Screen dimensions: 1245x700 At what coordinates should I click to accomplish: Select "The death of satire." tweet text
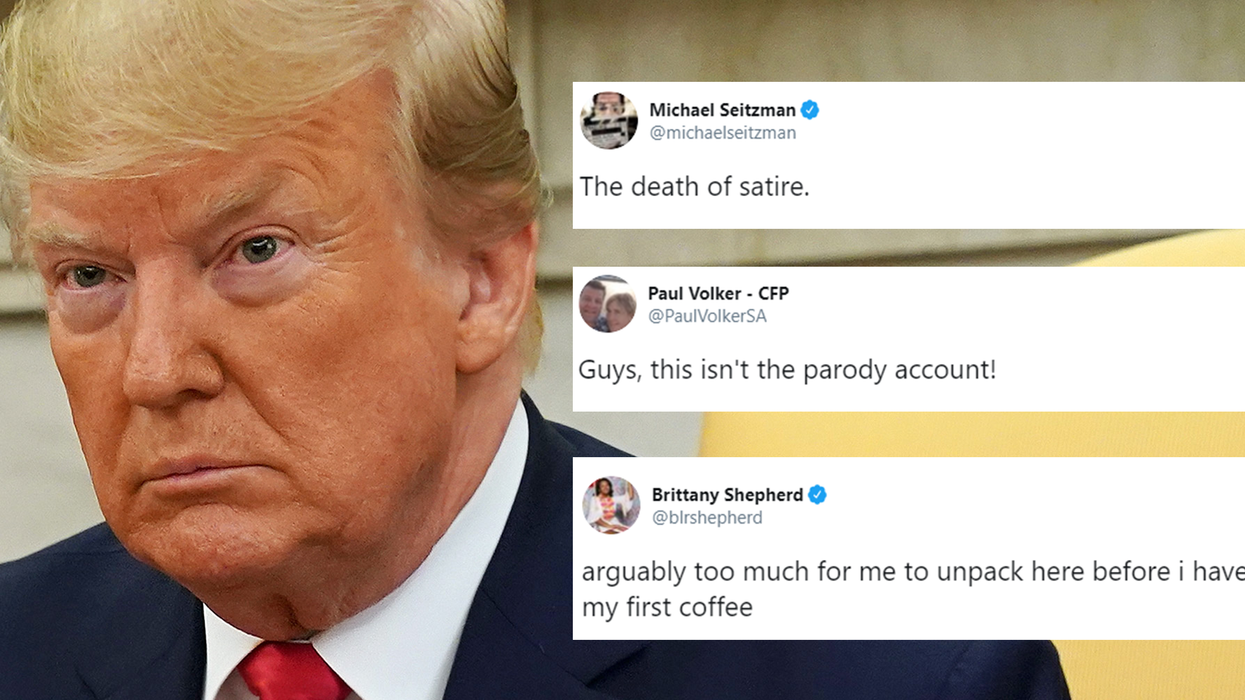point(694,186)
